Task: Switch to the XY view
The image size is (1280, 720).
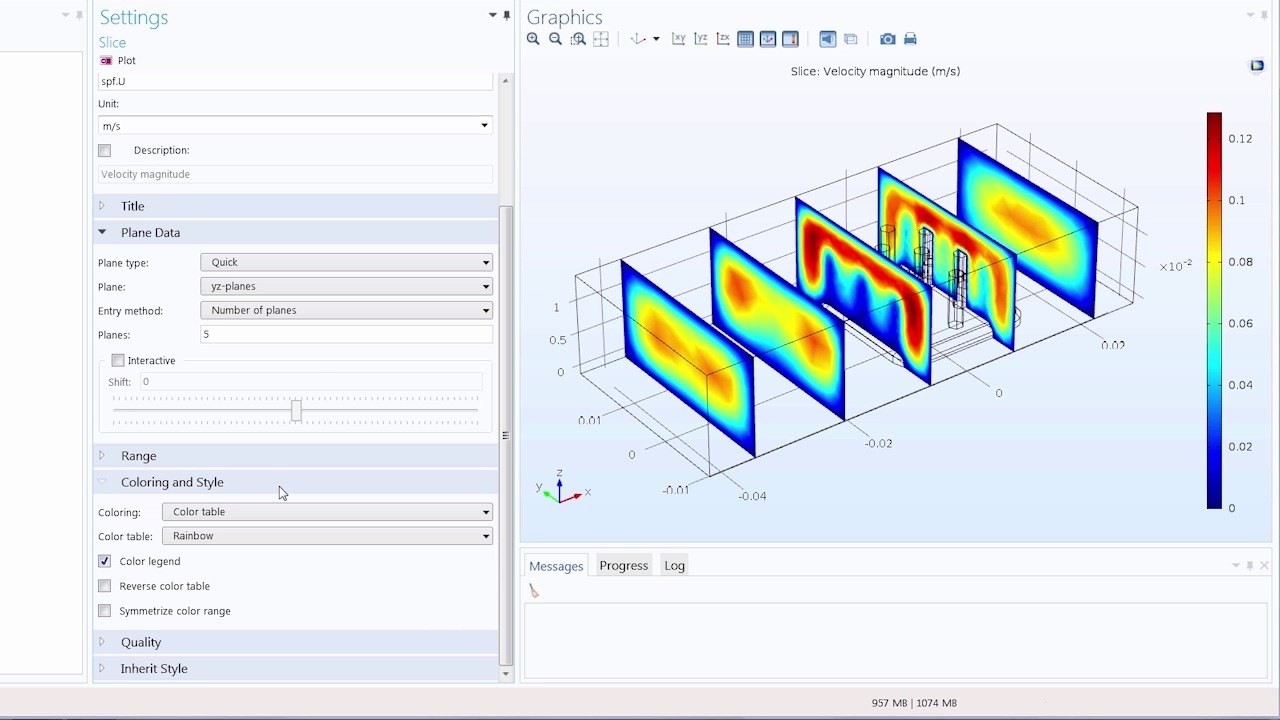Action: pos(679,39)
